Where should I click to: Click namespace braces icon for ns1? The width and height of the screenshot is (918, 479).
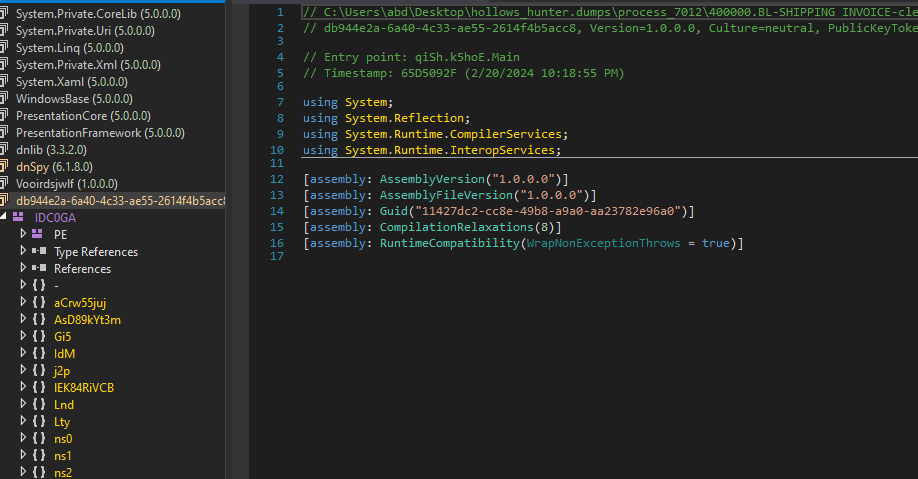click(39, 455)
